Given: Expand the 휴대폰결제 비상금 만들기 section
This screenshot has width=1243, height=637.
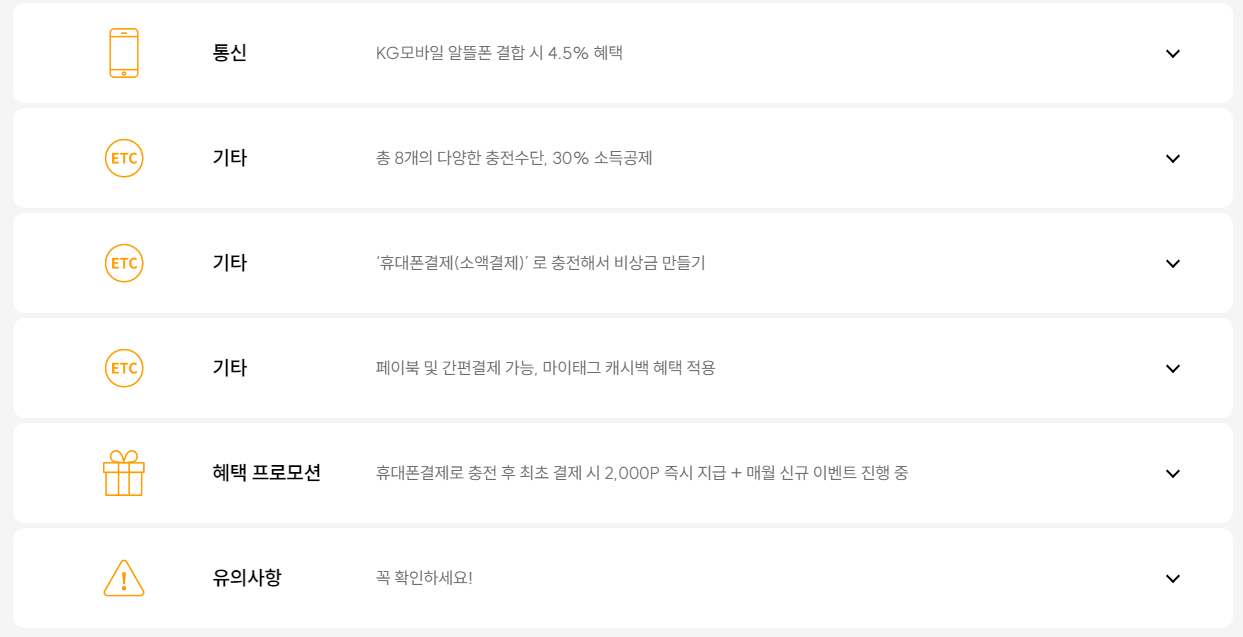Looking at the screenshot, I should (1171, 263).
